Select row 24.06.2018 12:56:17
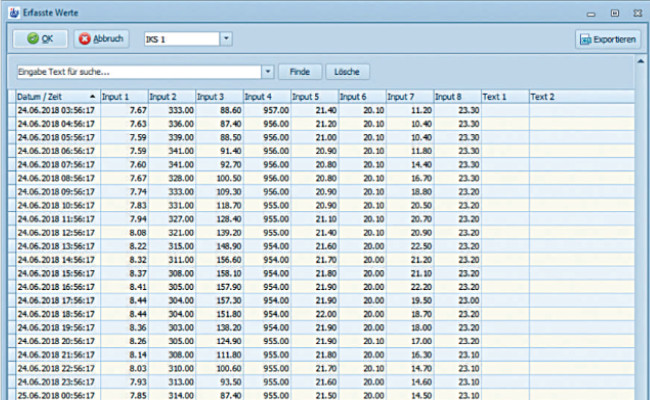Viewport: 650px width, 400px height. point(321,233)
